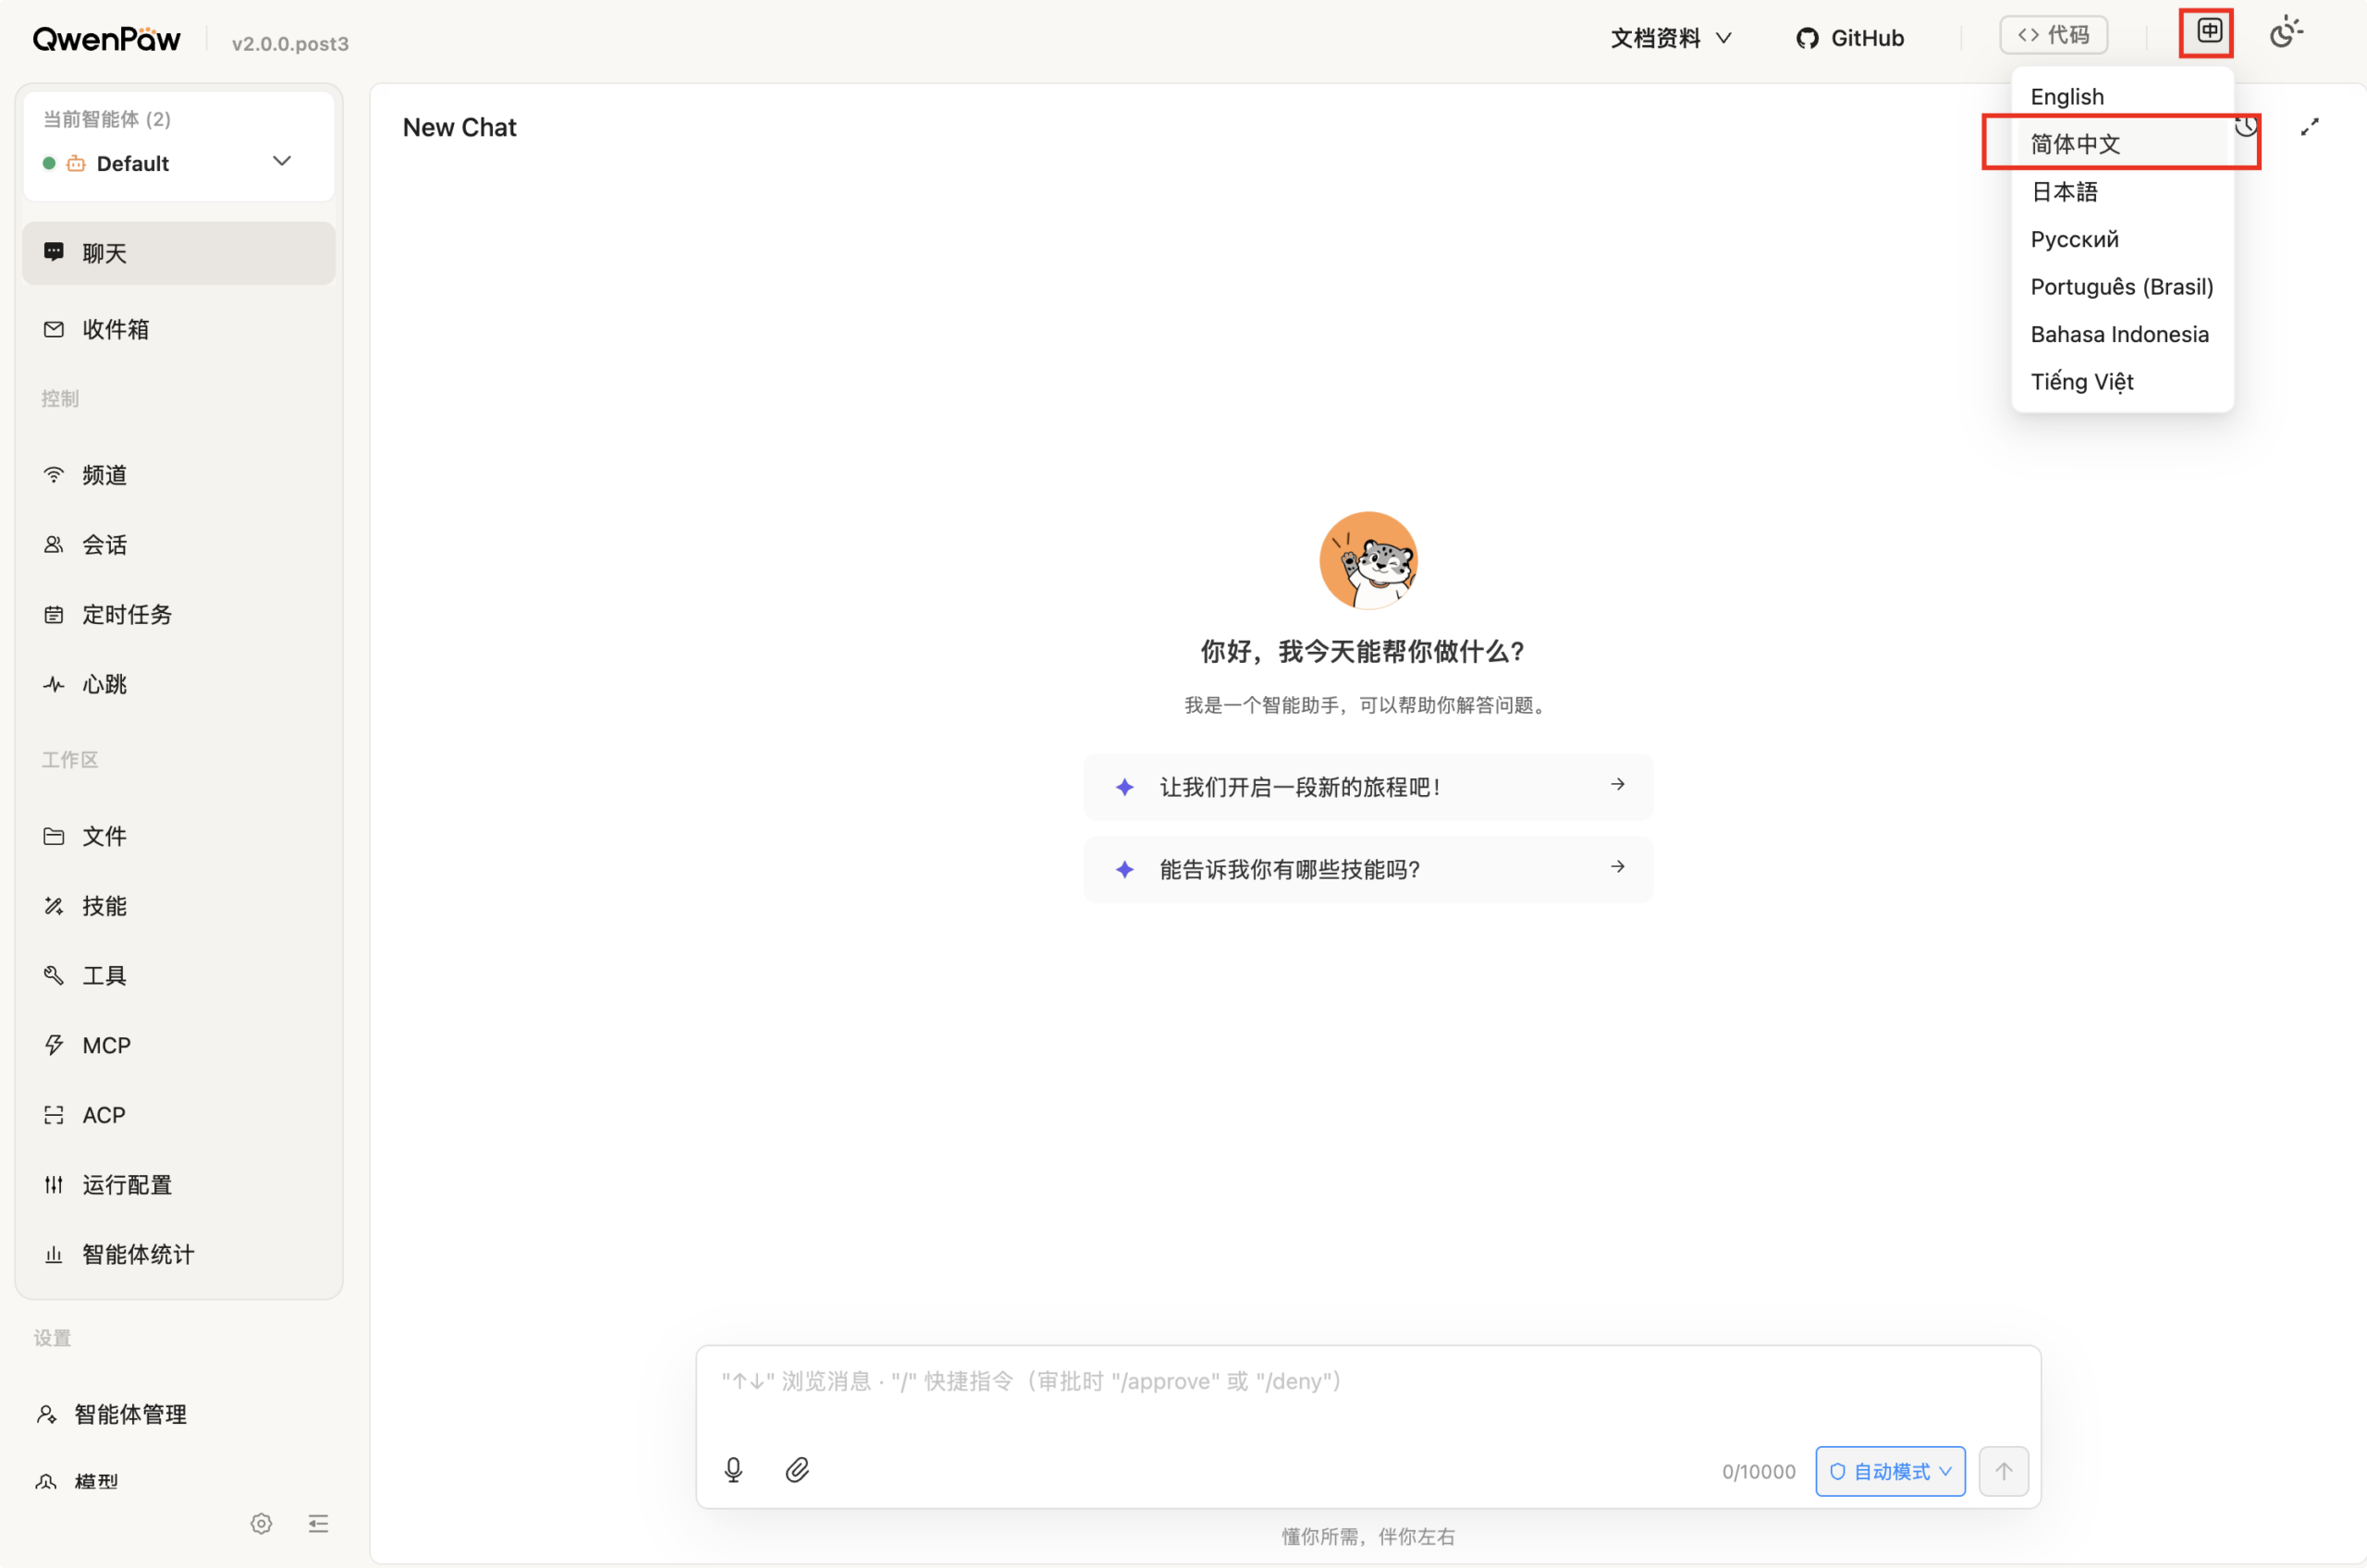Image resolution: width=2367 pixels, height=1568 pixels.
Task: Select 简体中文 language option
Action: [x=2122, y=144]
